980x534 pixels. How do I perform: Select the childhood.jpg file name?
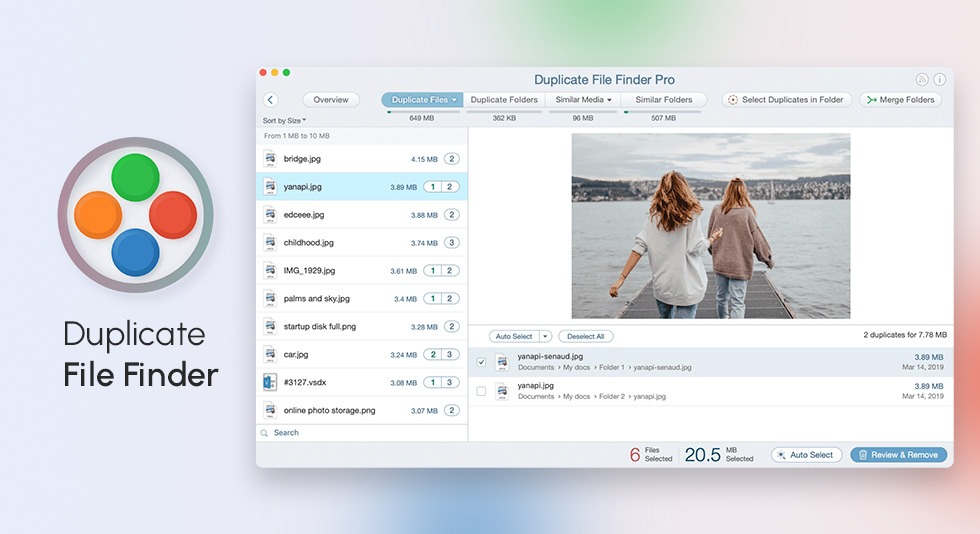pyautogui.click(x=309, y=243)
